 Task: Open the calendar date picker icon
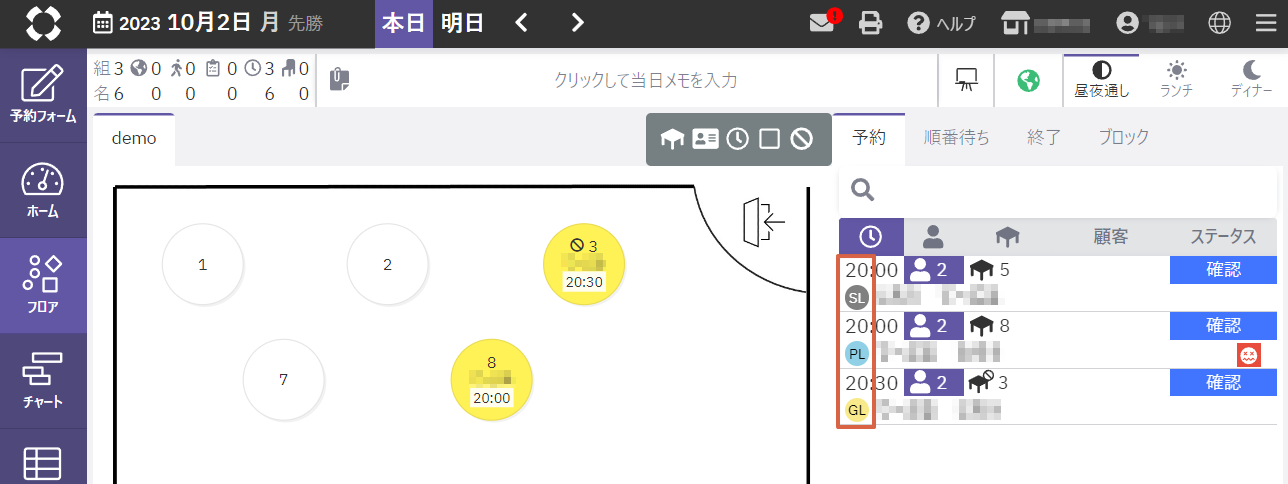click(103, 23)
